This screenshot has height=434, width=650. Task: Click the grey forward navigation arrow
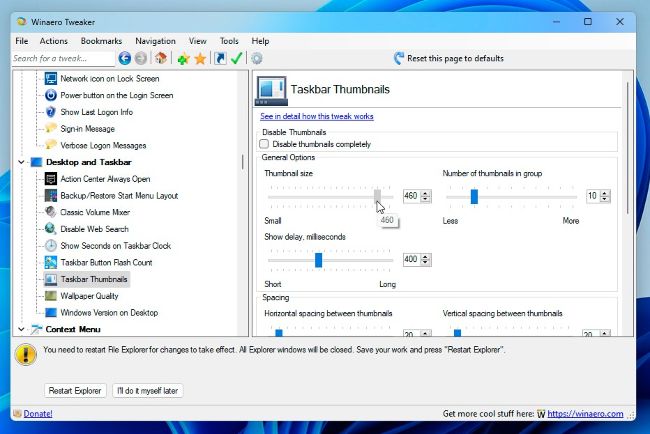(141, 58)
